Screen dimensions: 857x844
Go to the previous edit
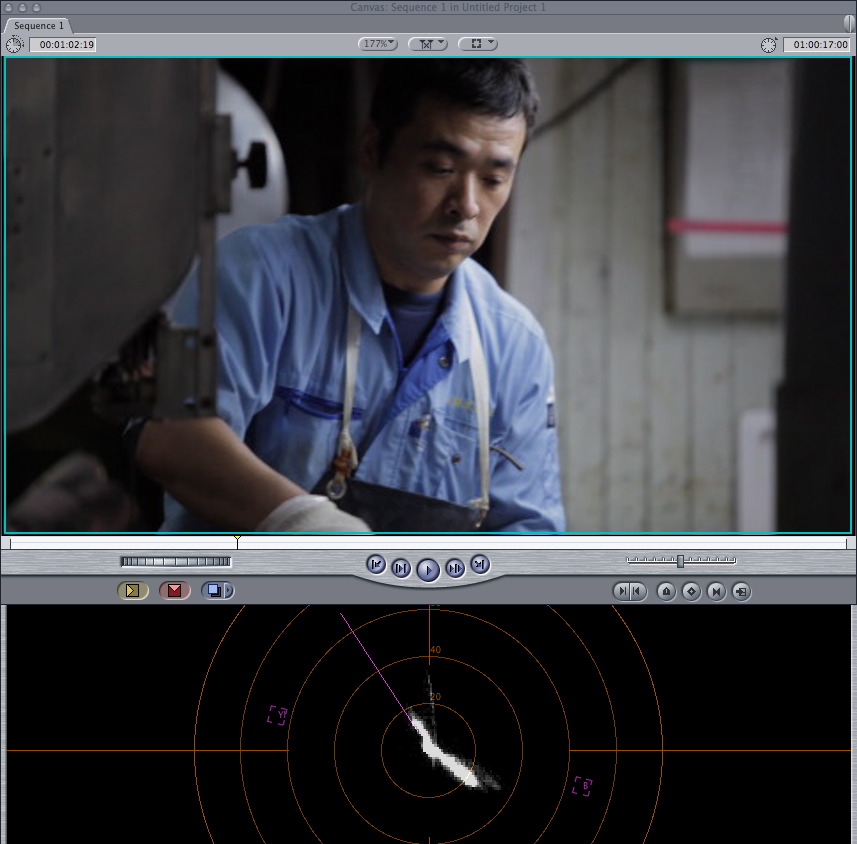376,565
